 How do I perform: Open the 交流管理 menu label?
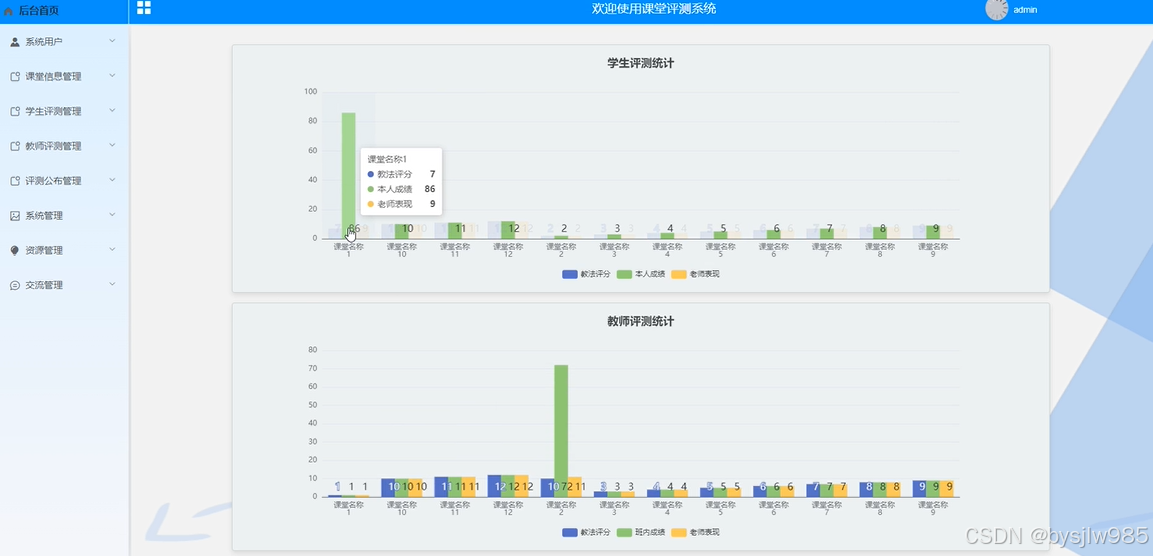[44, 285]
